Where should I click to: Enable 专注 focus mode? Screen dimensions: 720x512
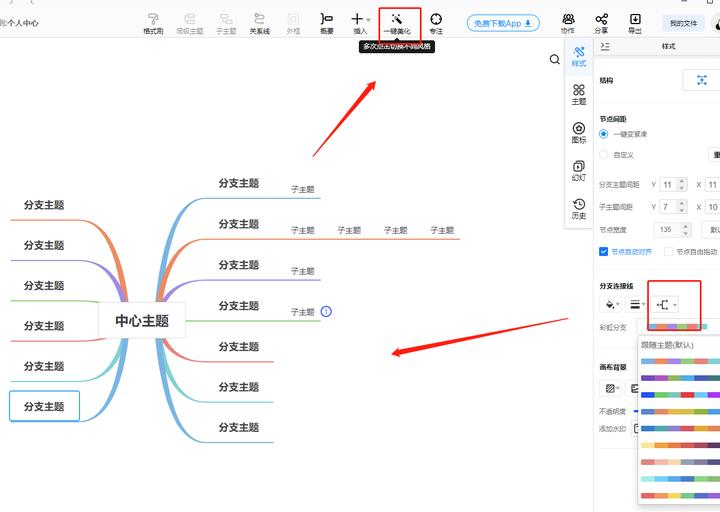[x=436, y=23]
